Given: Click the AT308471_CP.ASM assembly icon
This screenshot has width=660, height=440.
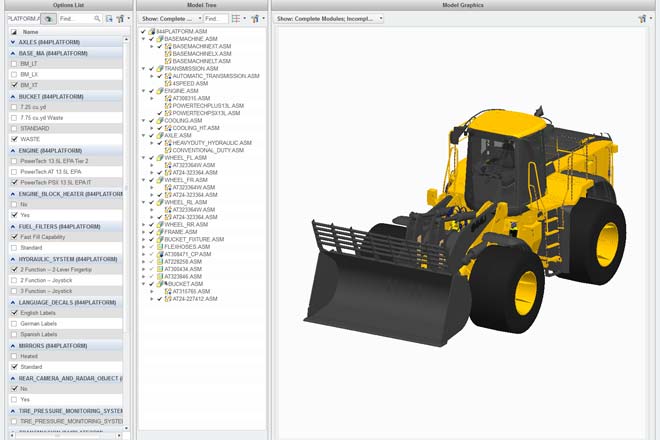Looking at the screenshot, I should [x=160, y=254].
